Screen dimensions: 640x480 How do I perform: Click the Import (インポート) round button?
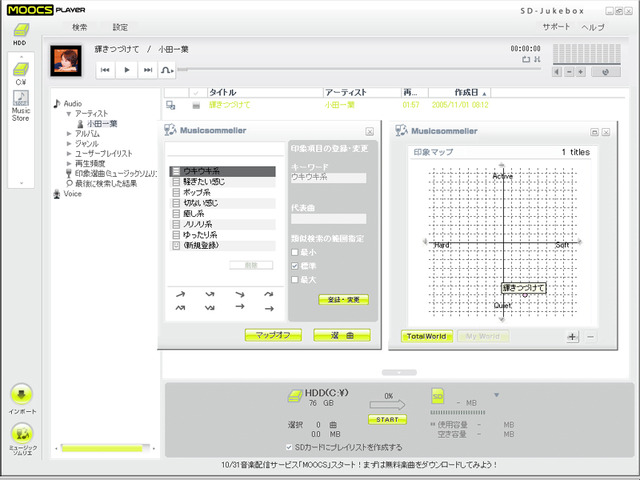[x=21, y=394]
